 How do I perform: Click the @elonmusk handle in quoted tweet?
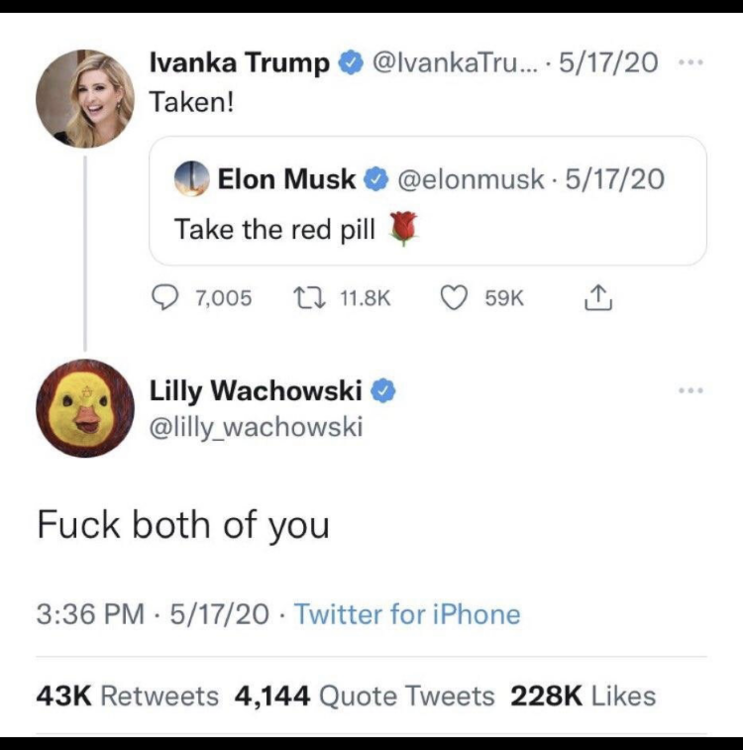click(x=470, y=180)
